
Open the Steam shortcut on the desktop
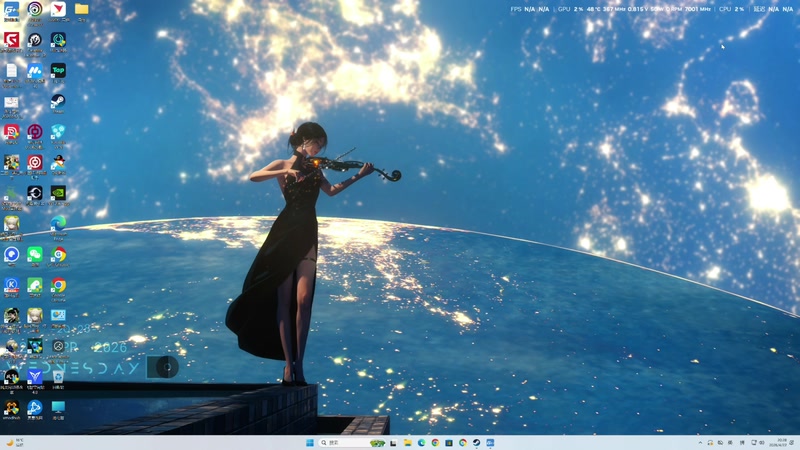tap(58, 102)
